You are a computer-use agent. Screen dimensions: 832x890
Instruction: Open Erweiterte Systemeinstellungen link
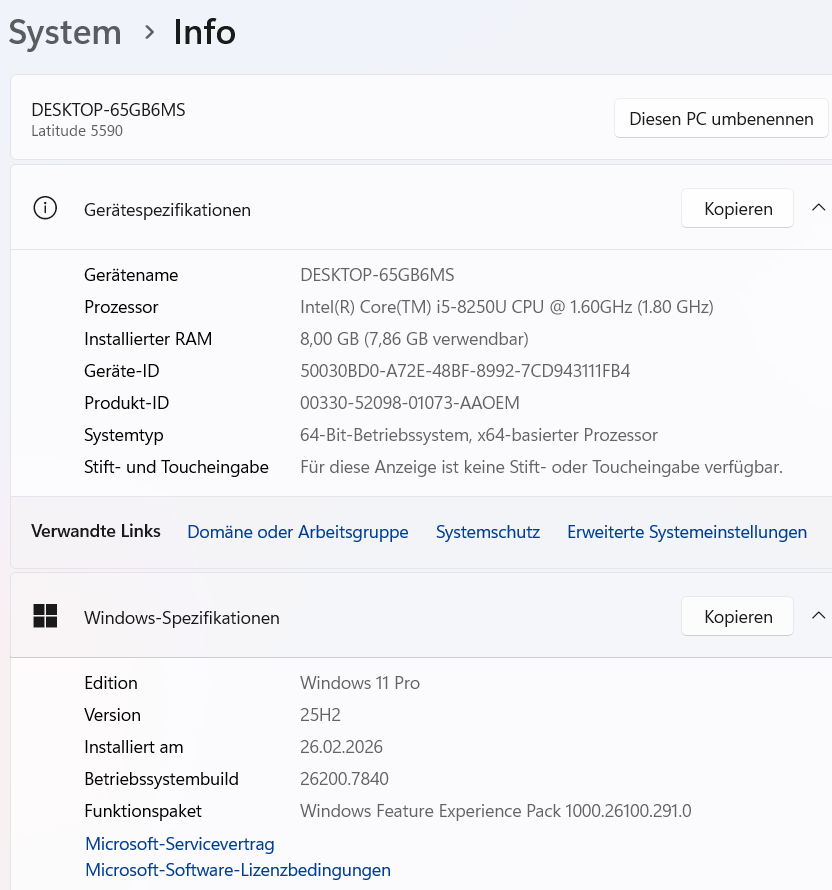coord(687,532)
